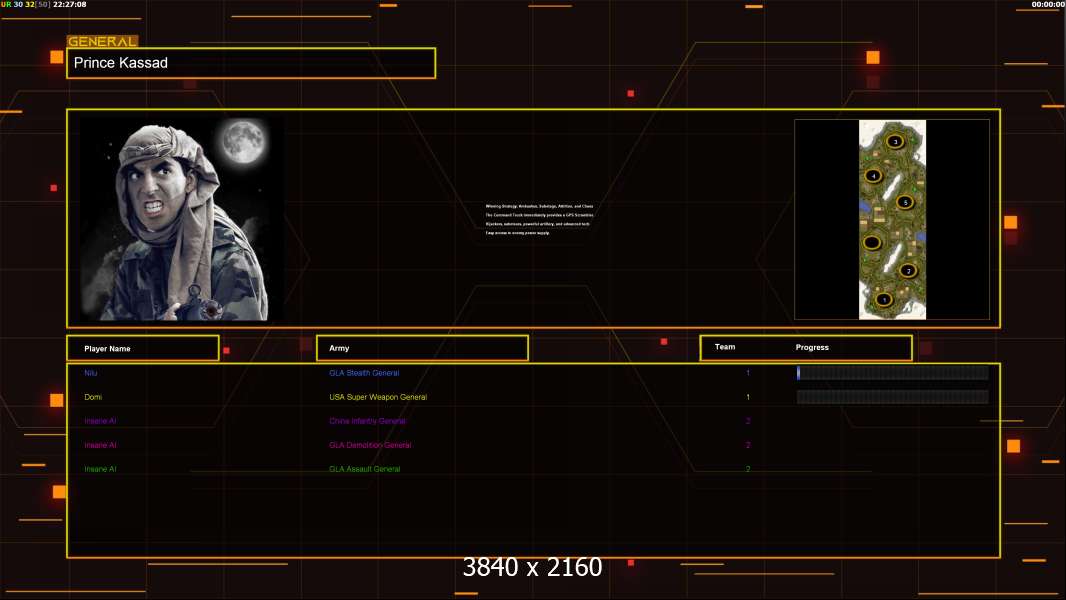Click team number 1 in Domi's row

pyautogui.click(x=748, y=397)
